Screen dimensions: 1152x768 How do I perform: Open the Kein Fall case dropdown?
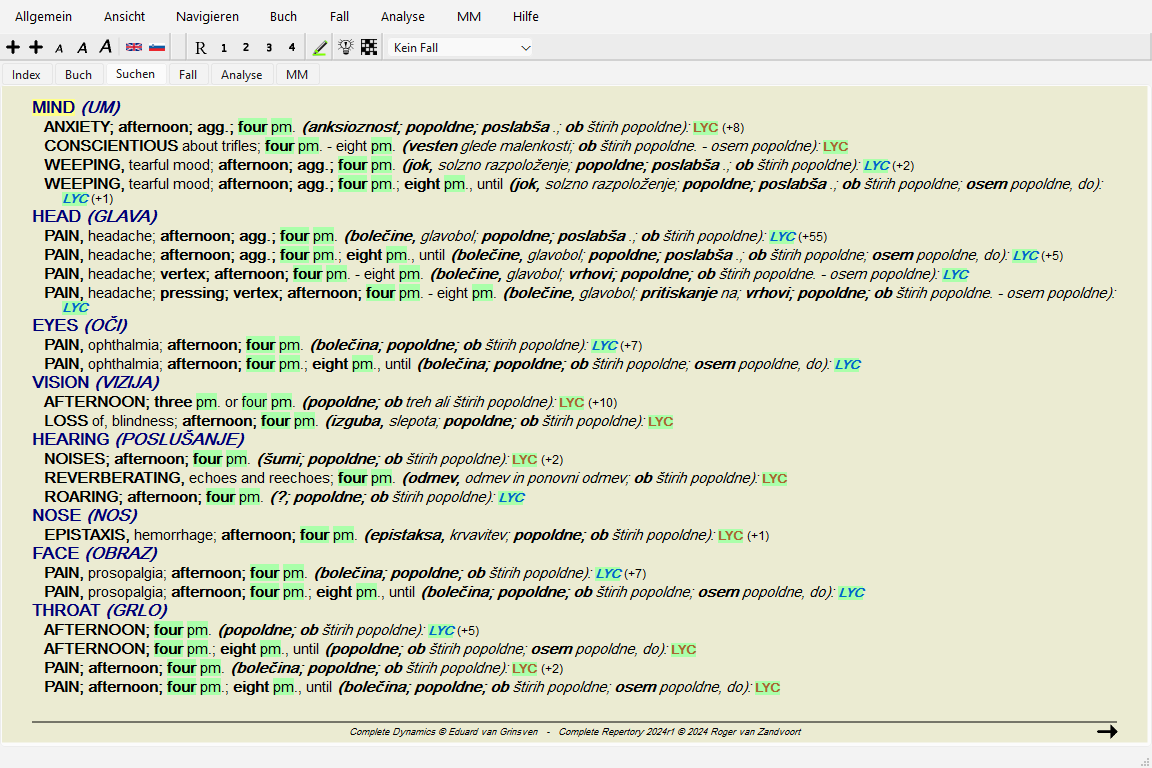click(x=461, y=47)
